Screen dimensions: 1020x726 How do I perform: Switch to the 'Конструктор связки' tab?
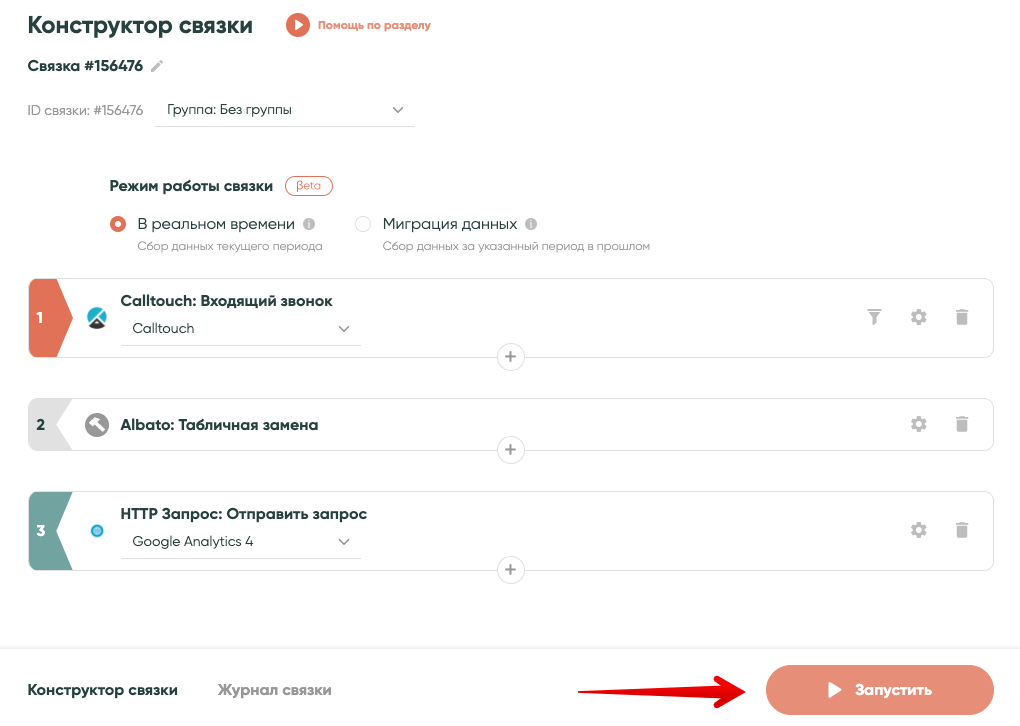click(103, 690)
